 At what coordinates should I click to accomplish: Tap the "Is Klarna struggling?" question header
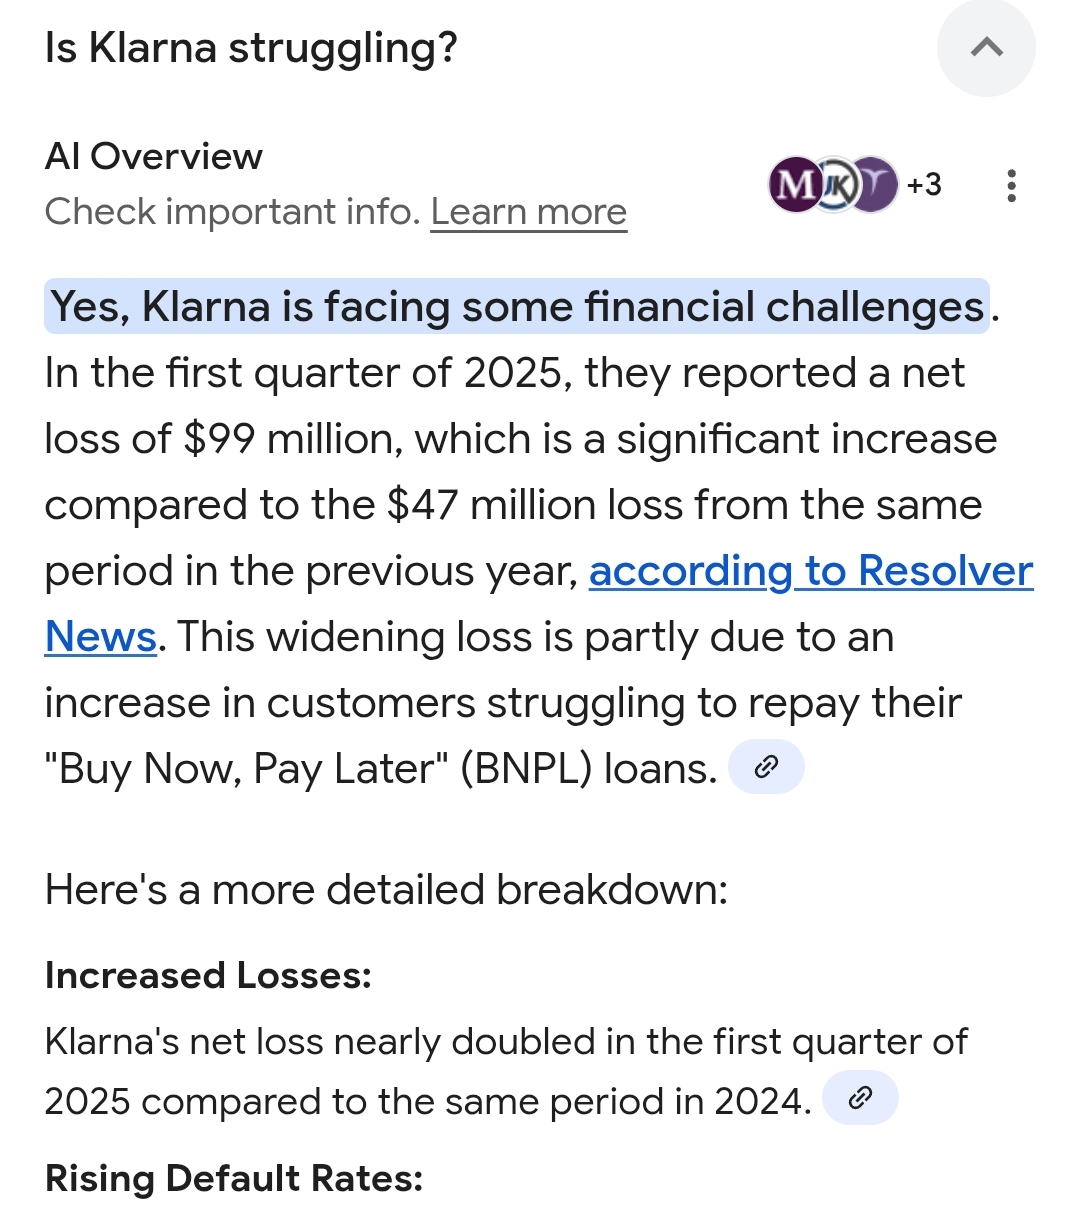[251, 47]
